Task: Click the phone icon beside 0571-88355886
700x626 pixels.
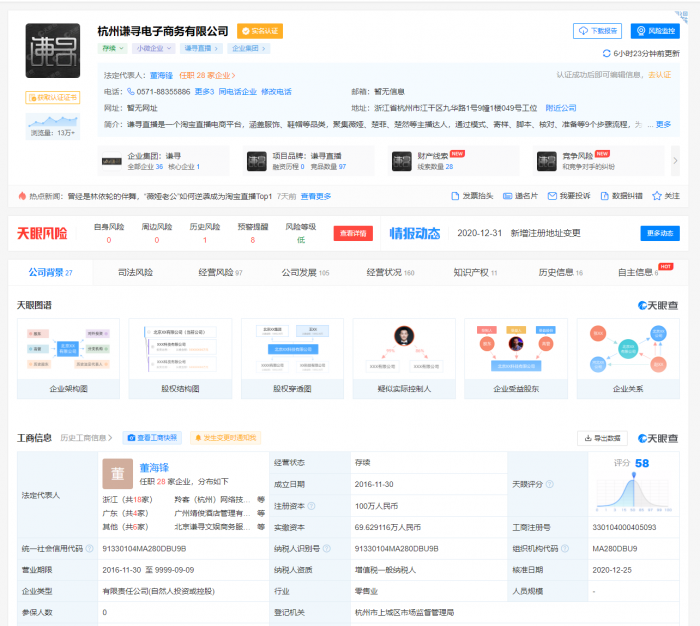Action: click(x=131, y=92)
